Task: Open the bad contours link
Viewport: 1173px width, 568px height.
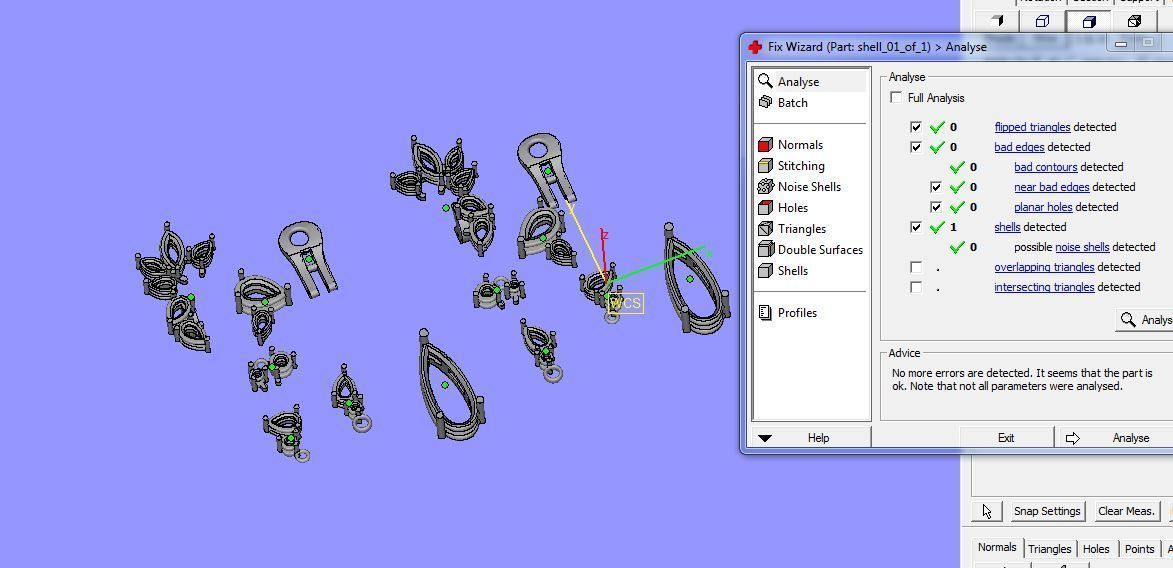Action: pyautogui.click(x=1046, y=167)
